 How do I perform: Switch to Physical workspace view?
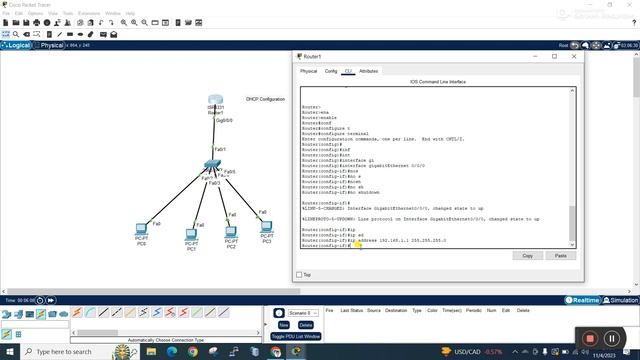49,45
